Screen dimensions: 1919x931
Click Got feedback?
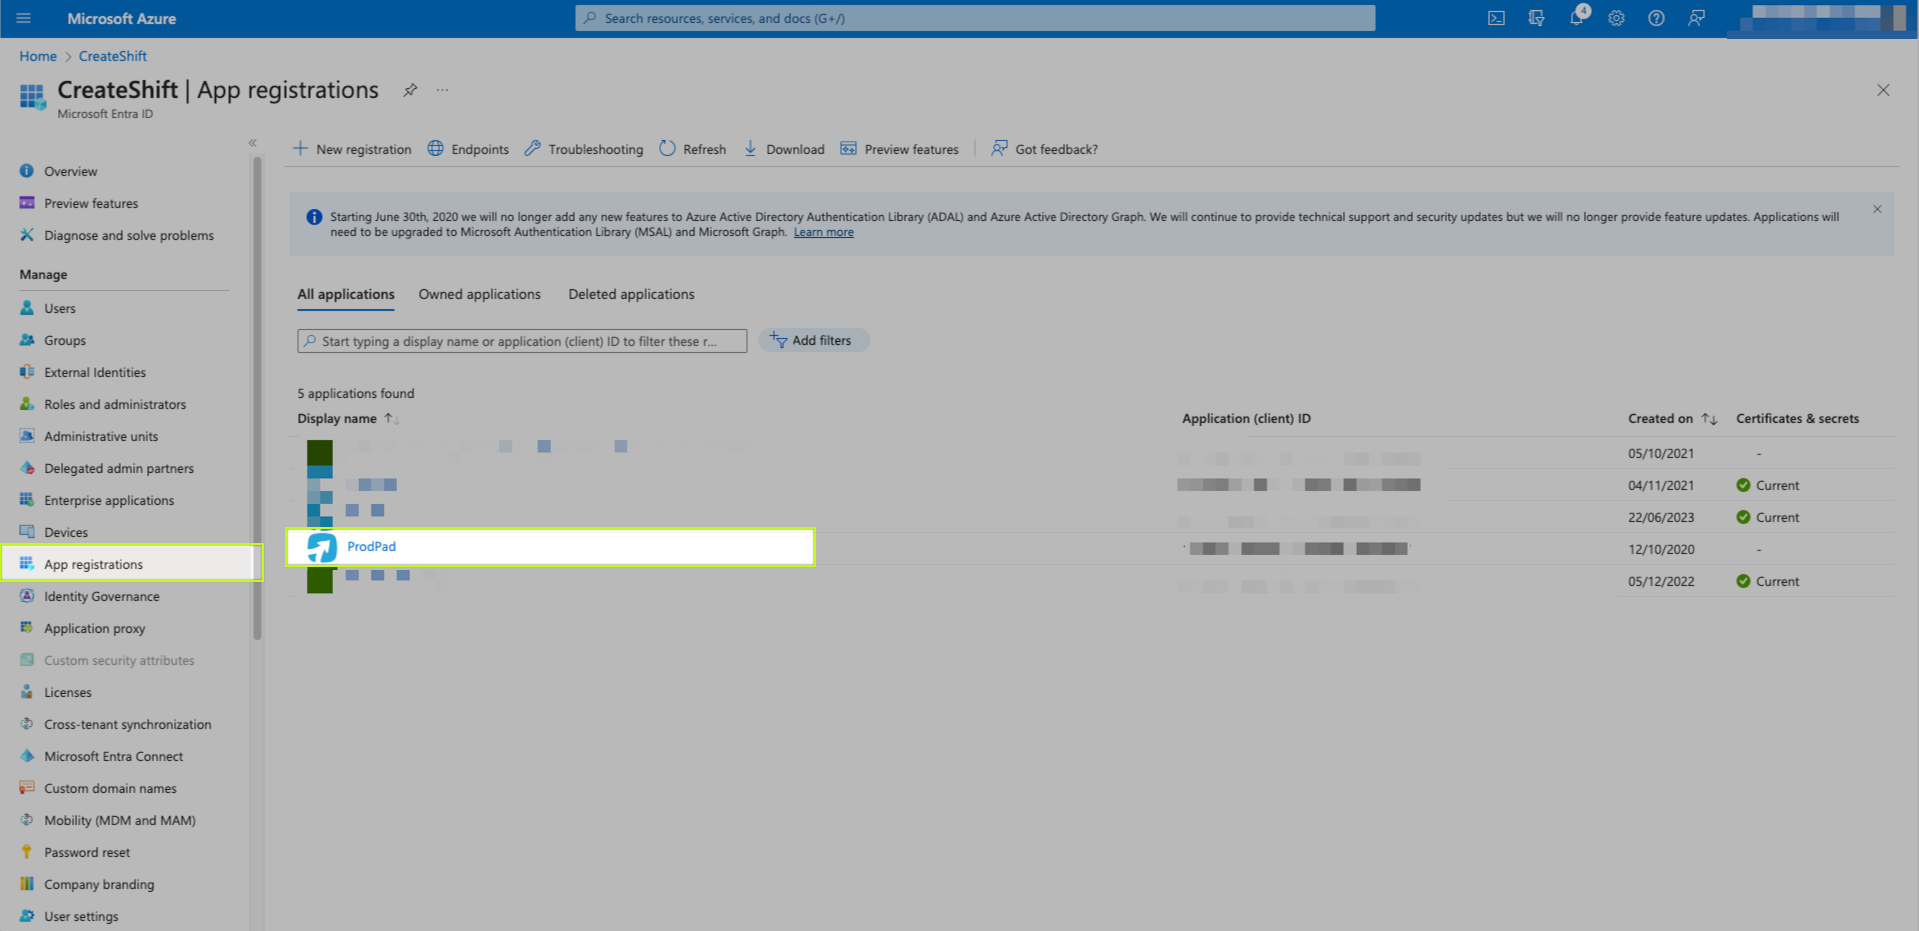pyautogui.click(x=1044, y=149)
